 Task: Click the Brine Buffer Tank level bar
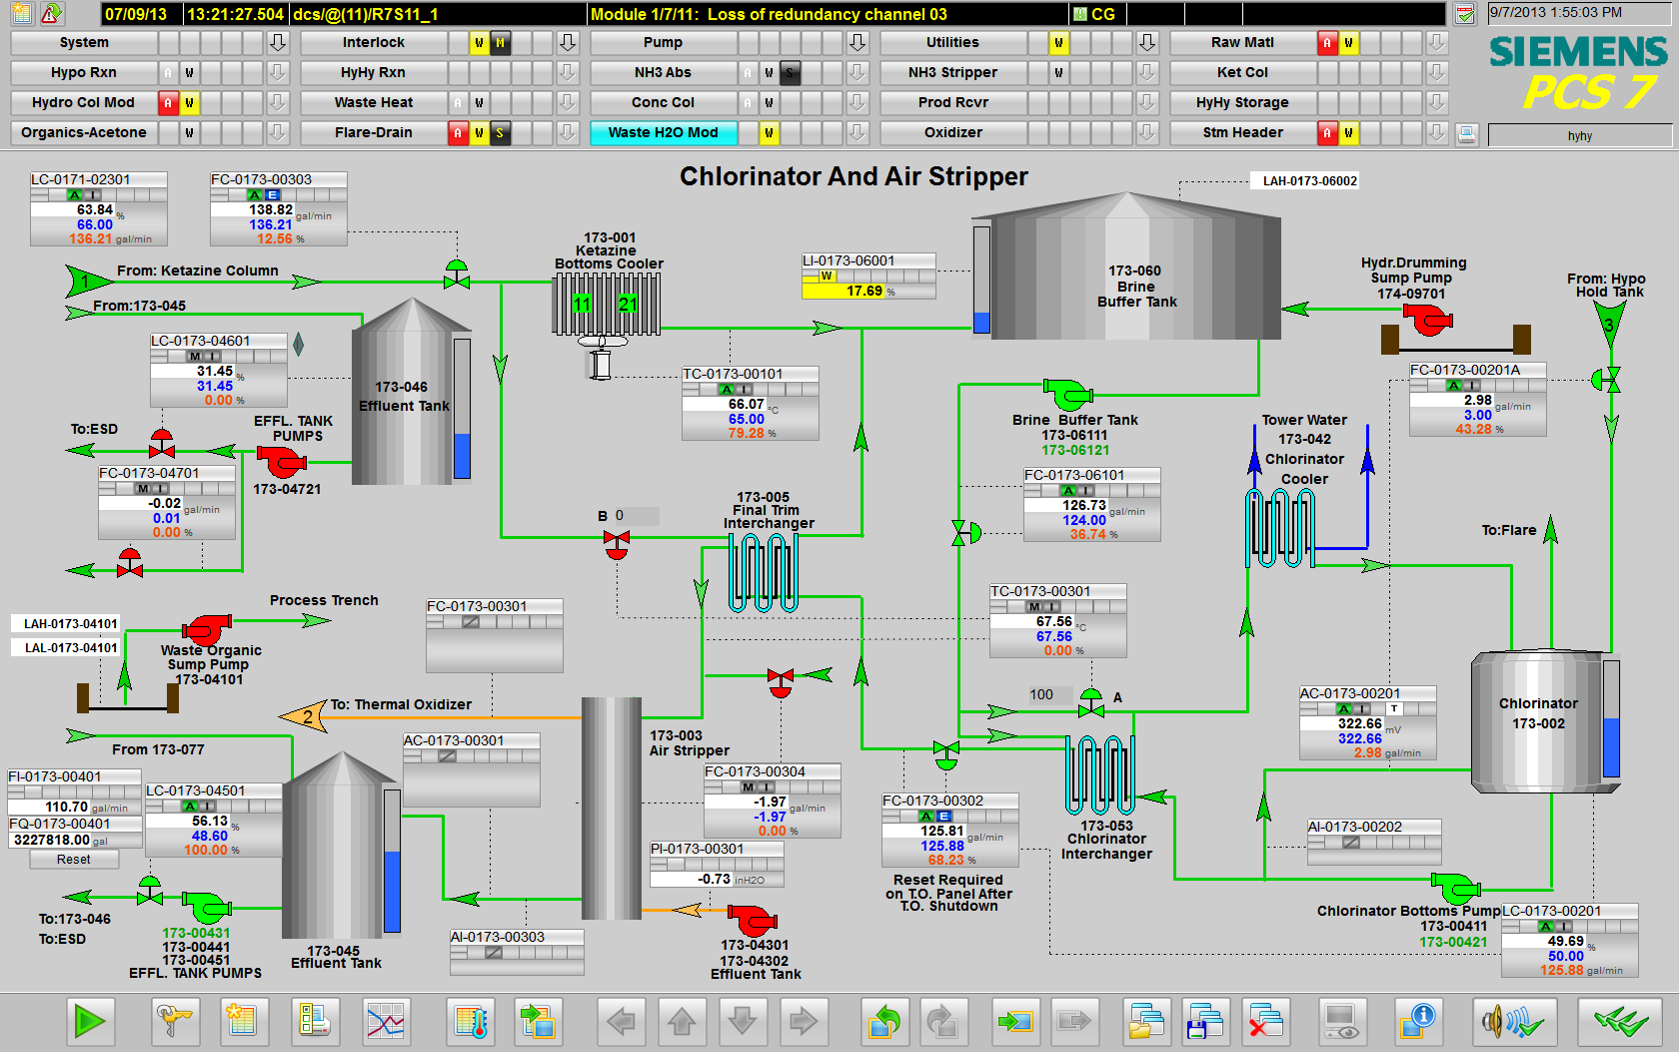pos(981,280)
